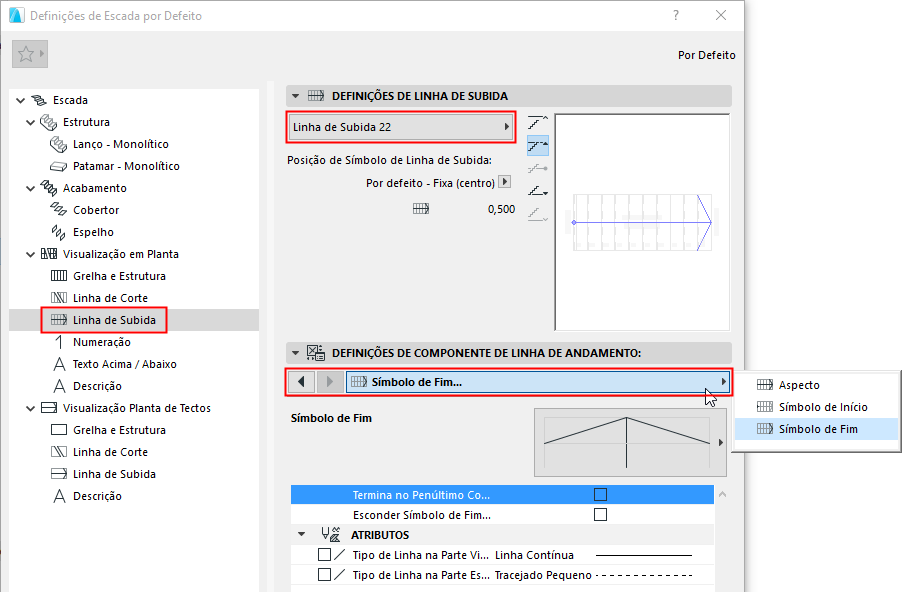Click Linha Contínua line type value
Screen dimensions: 903x592
coord(534,555)
